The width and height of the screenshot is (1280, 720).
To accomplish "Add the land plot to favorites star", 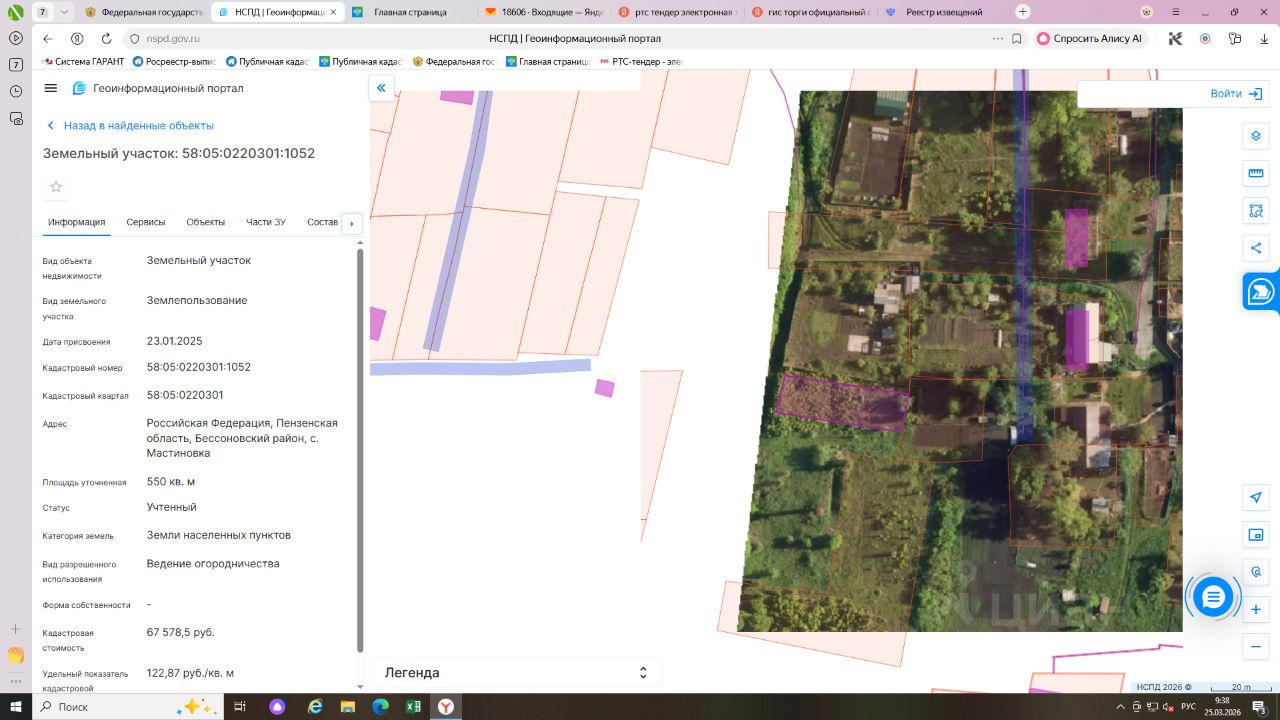I will point(56,187).
